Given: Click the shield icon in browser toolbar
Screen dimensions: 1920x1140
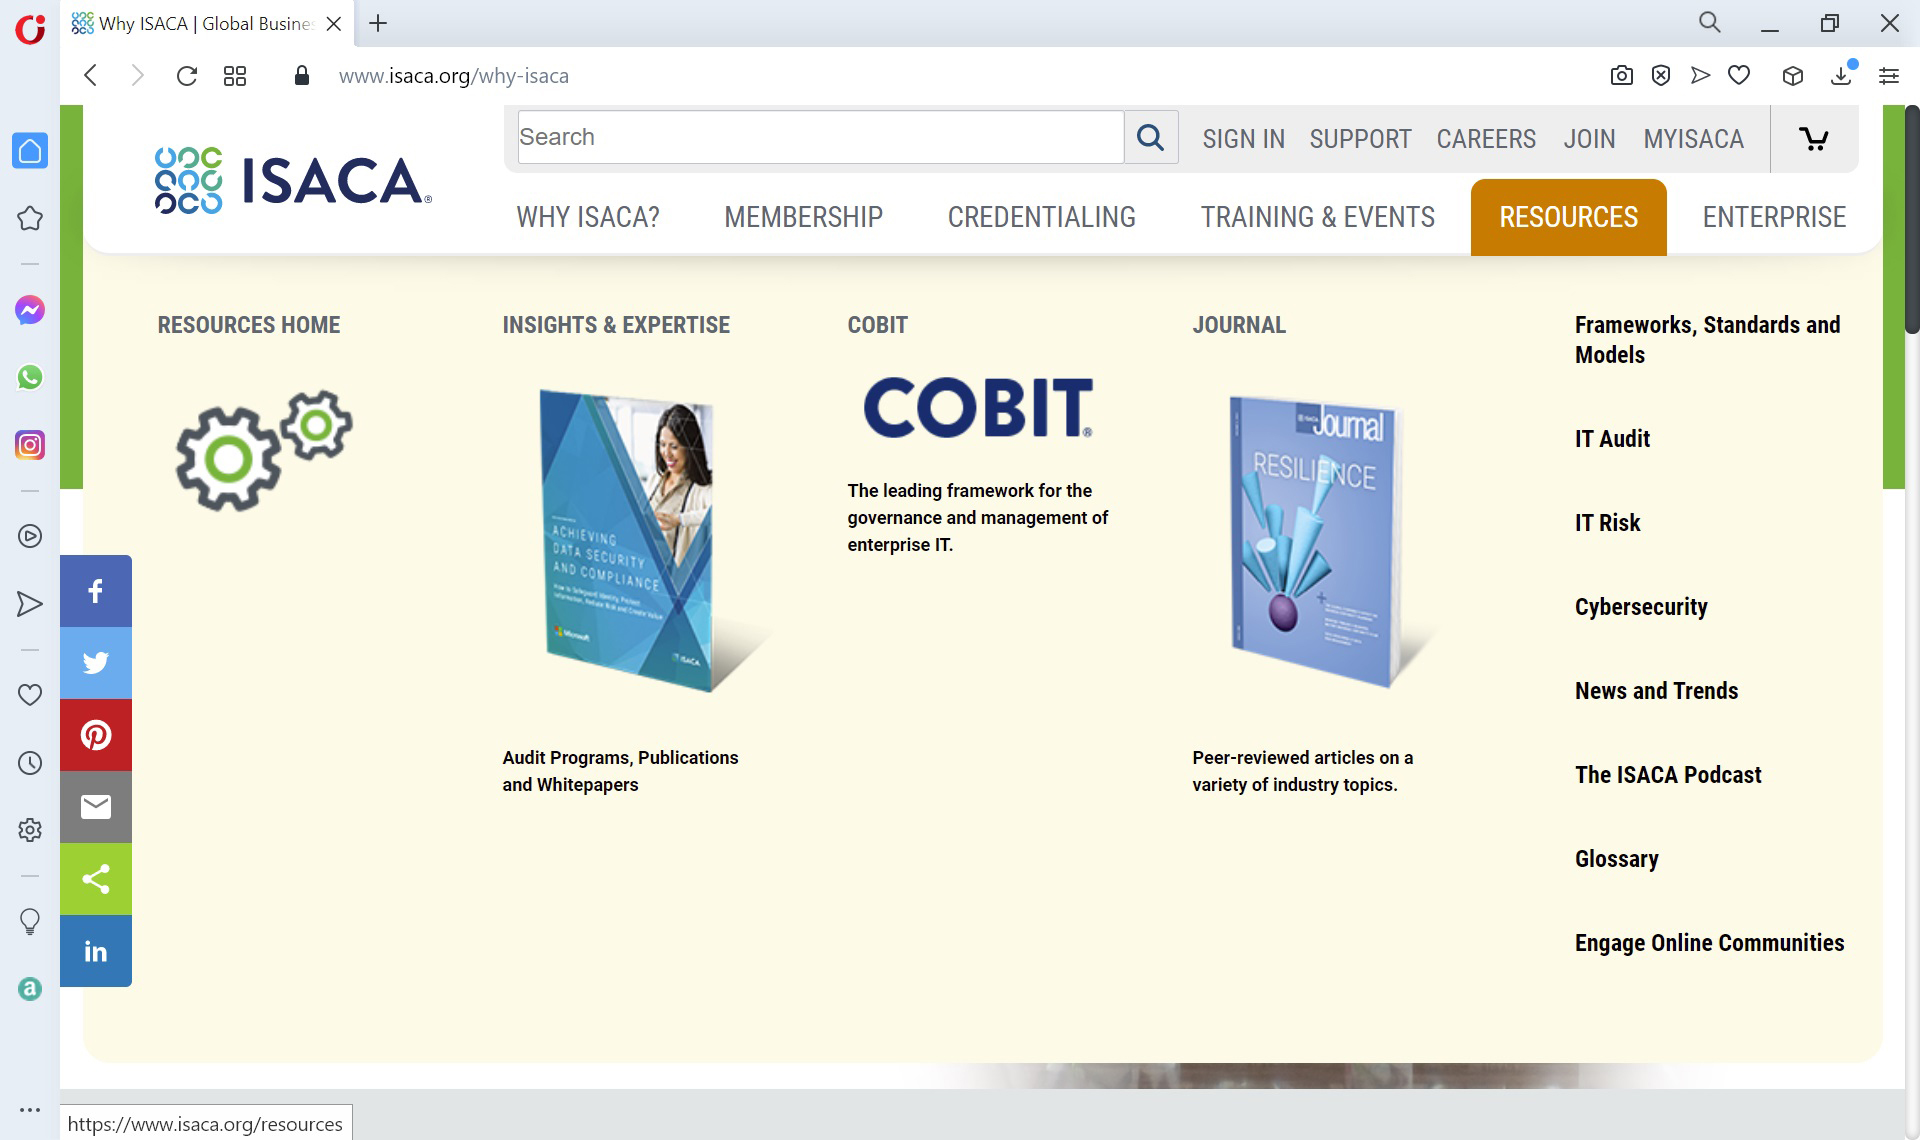Looking at the screenshot, I should (x=1661, y=76).
